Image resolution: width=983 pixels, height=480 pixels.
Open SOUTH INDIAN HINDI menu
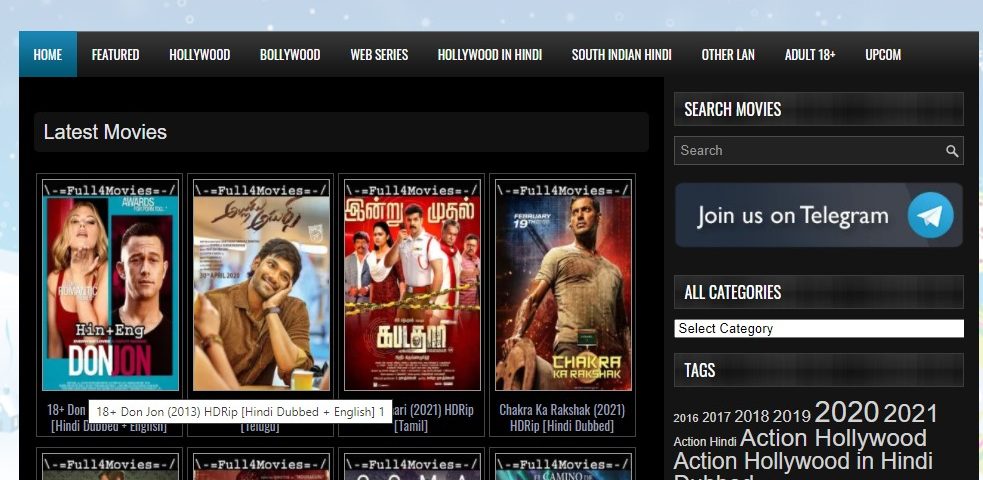point(621,55)
